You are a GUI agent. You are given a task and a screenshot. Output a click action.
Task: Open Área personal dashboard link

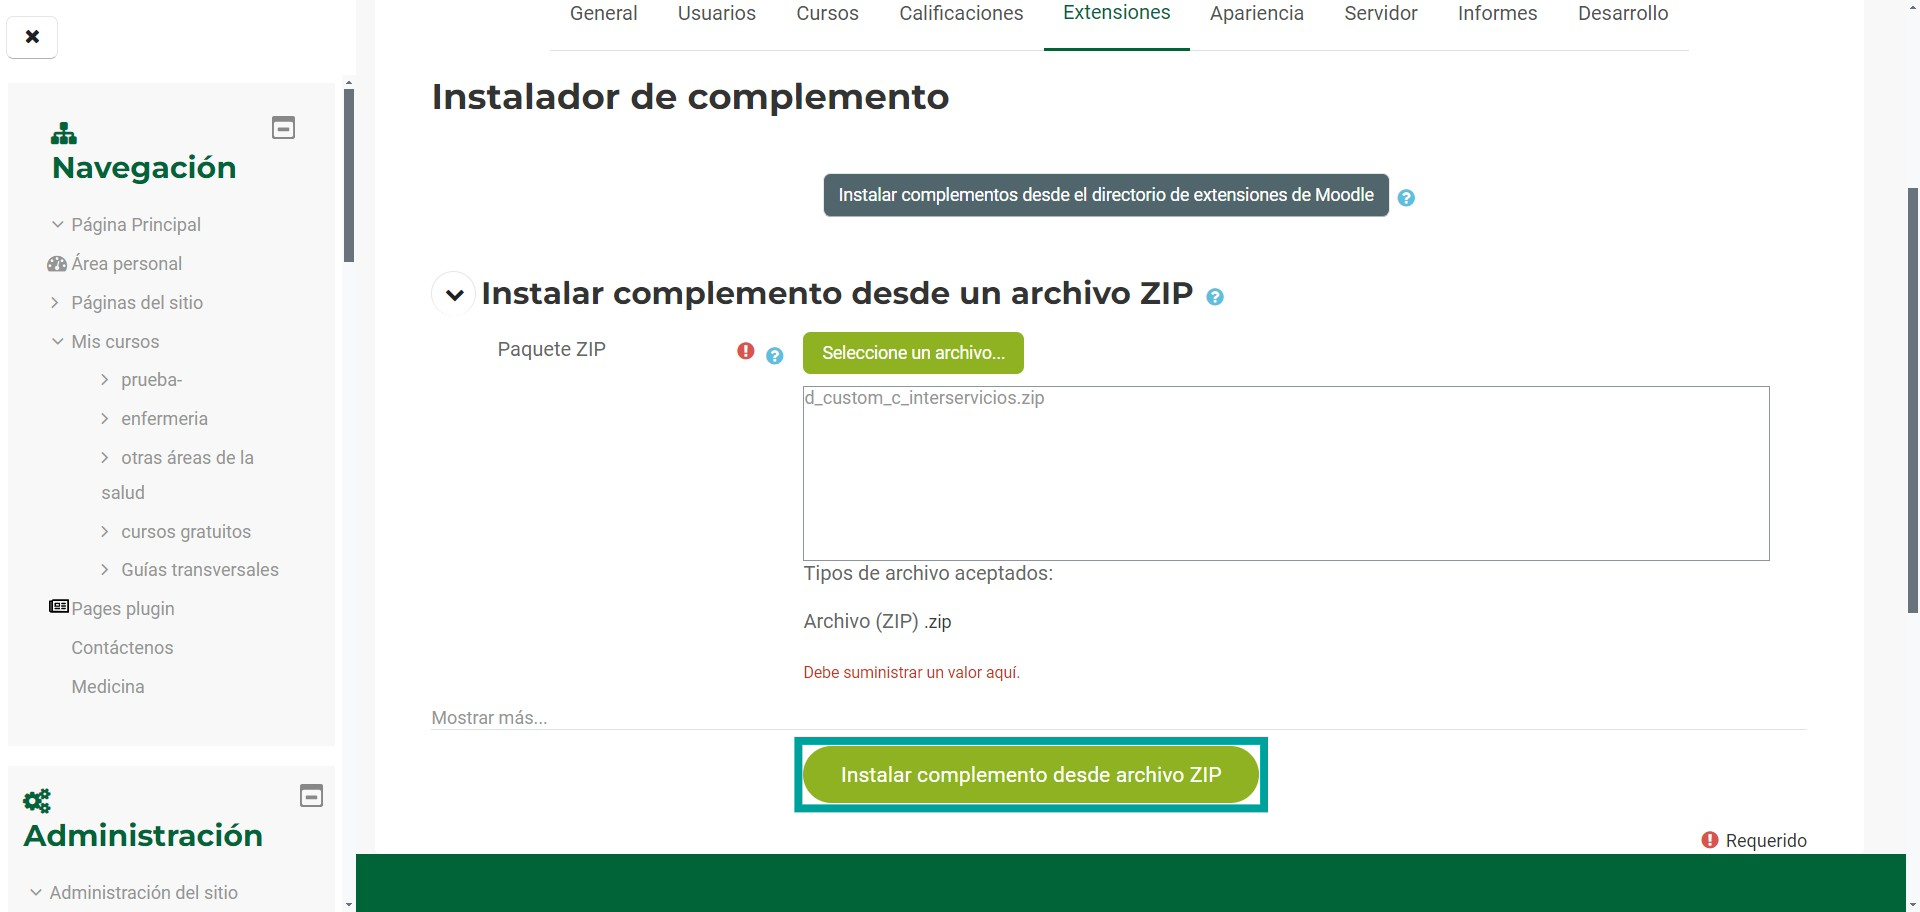coord(126,264)
